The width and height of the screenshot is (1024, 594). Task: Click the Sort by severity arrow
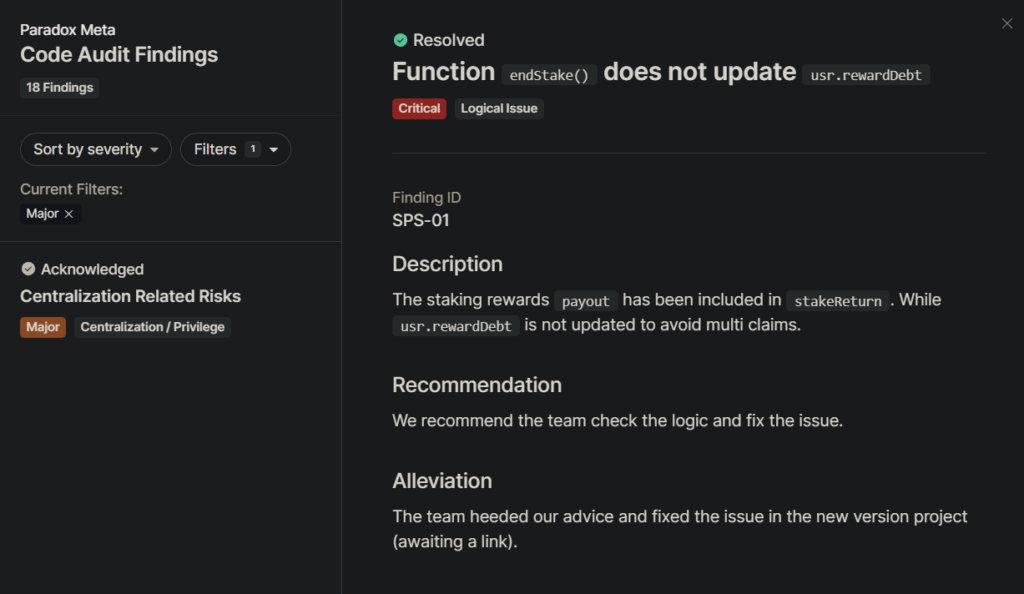point(154,150)
